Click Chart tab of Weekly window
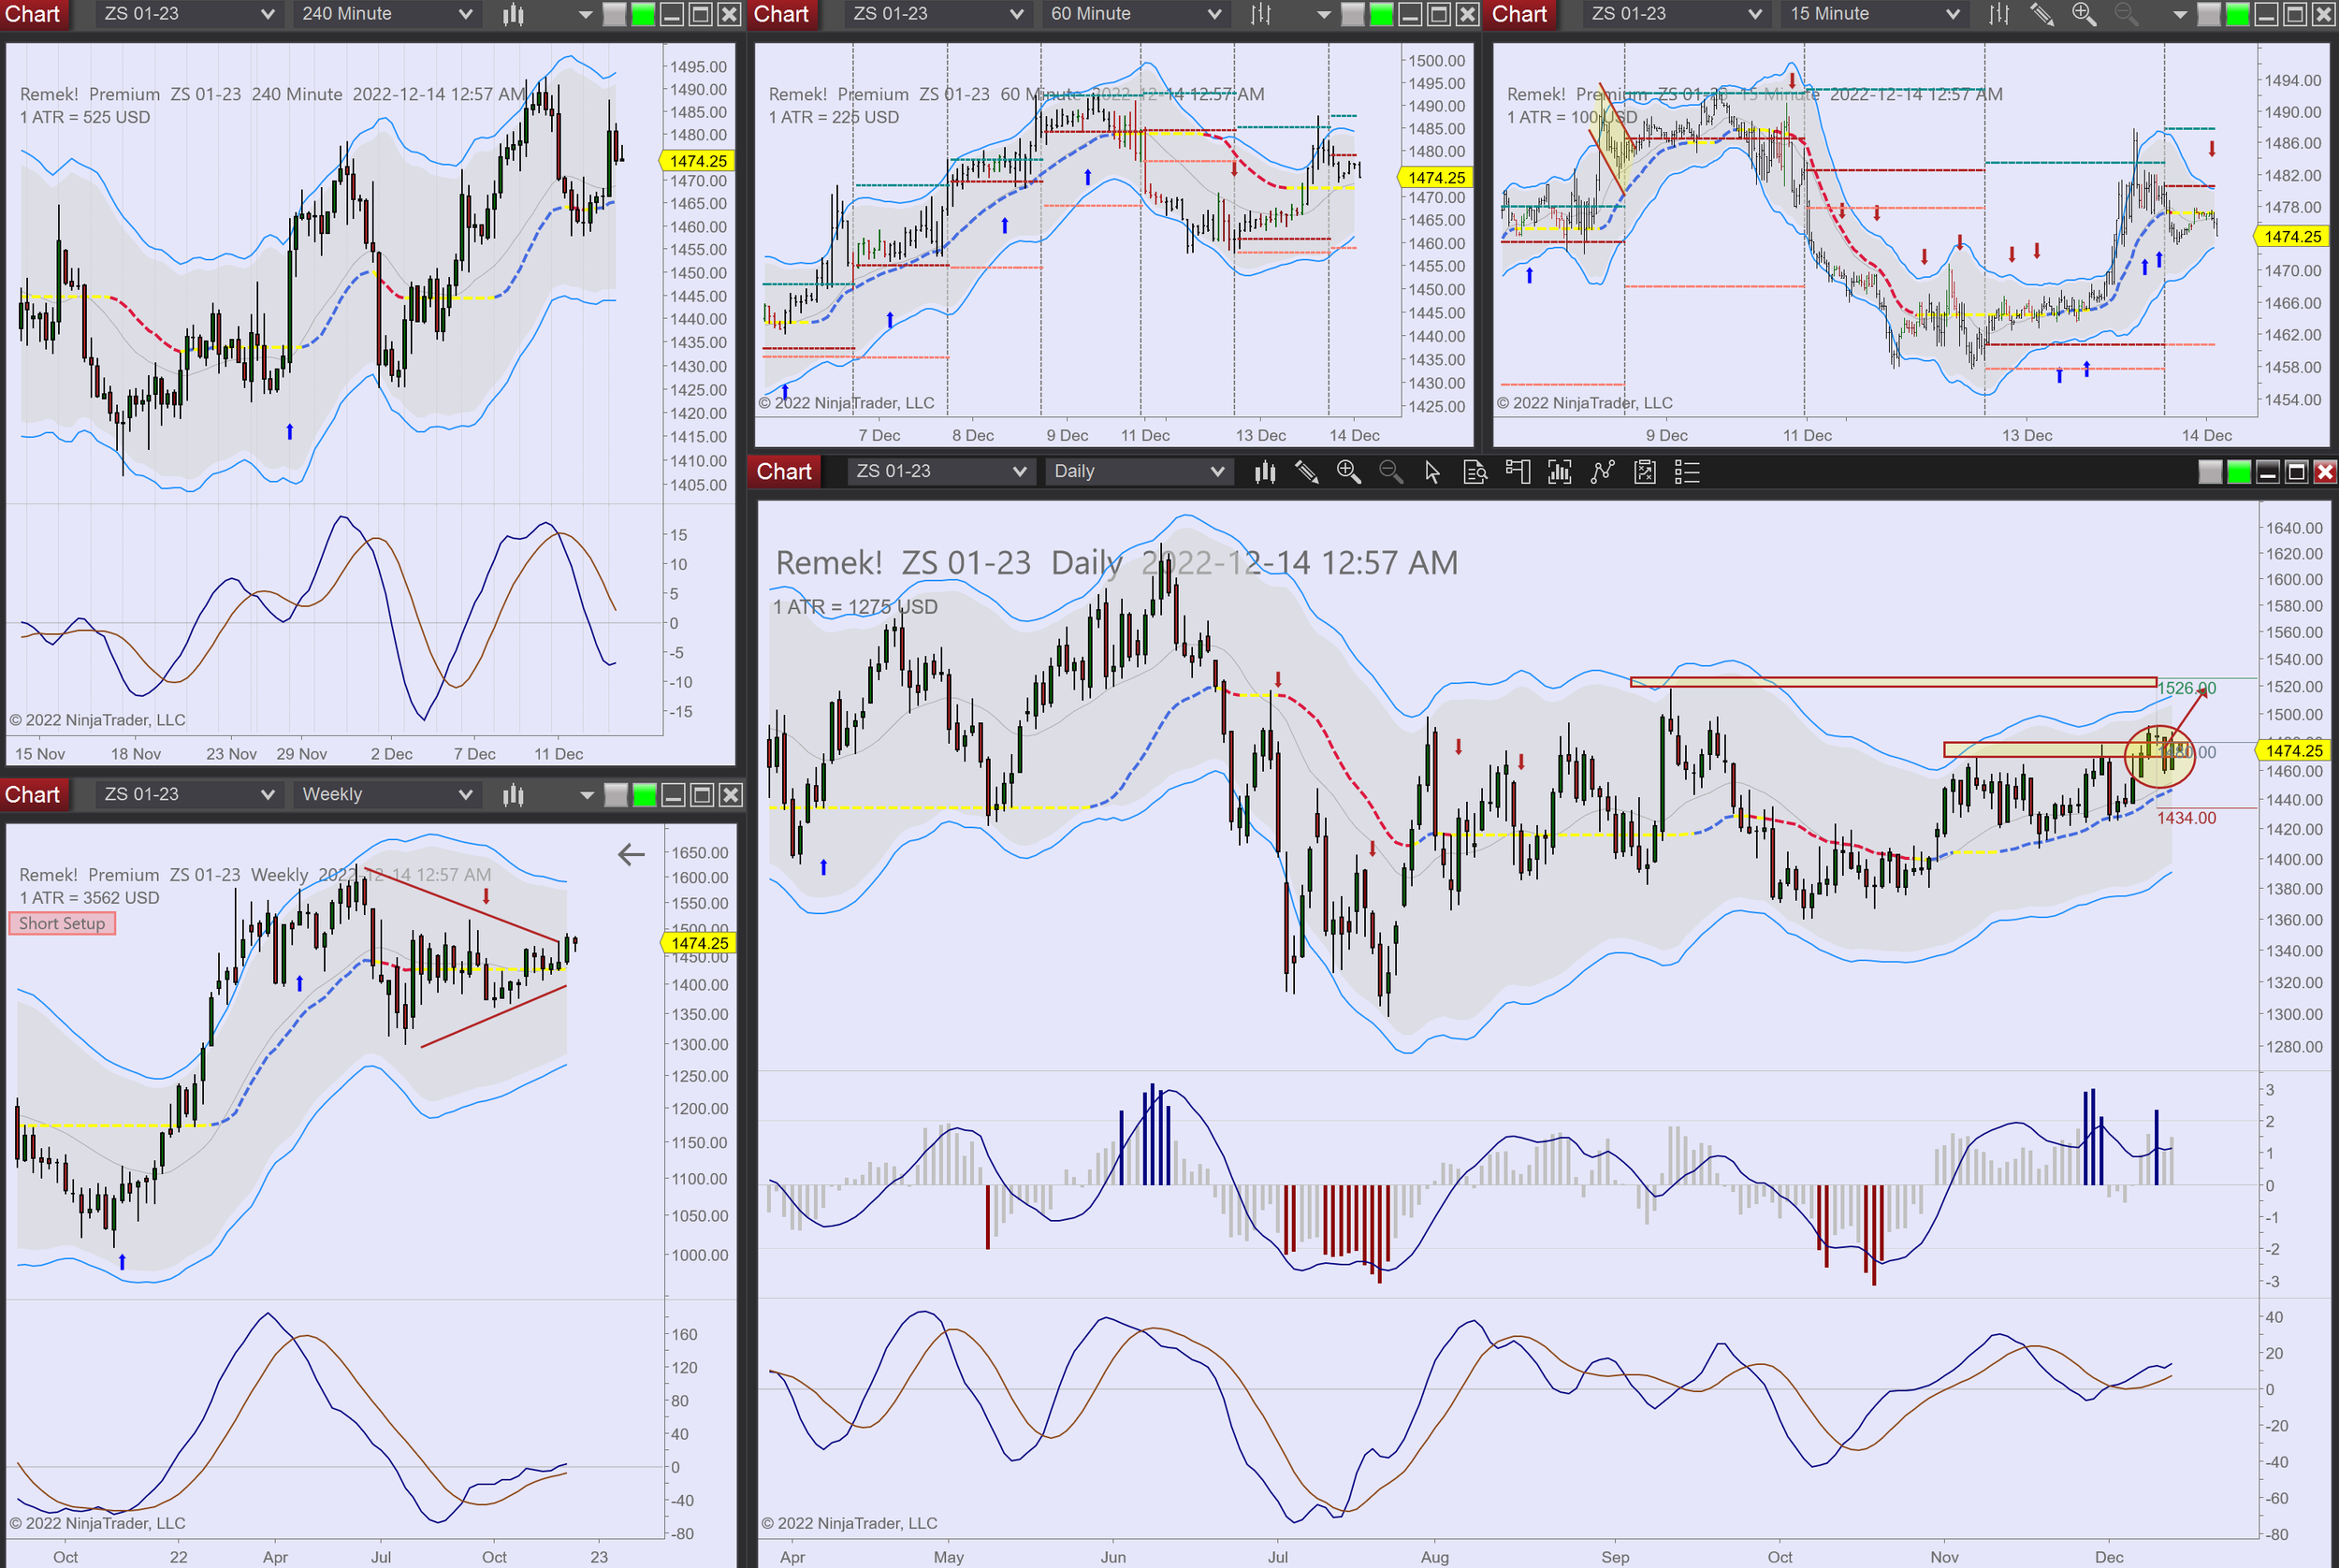 coord(33,795)
